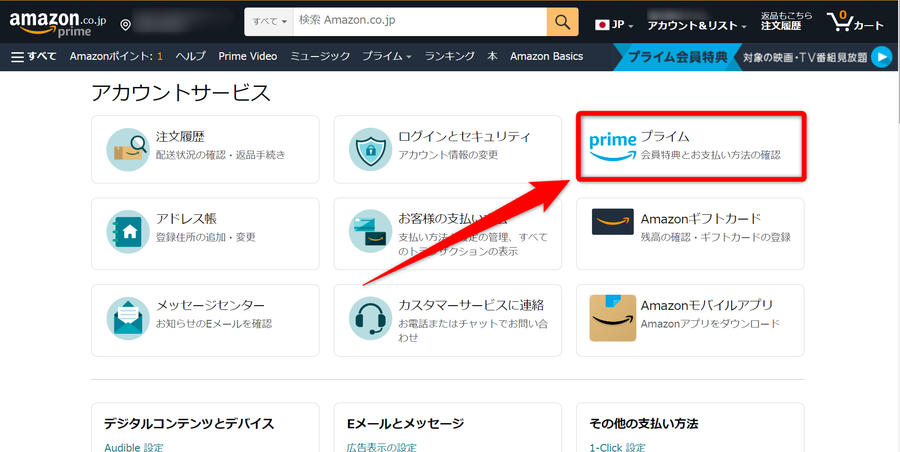Open ミュージック in navigation bar
The height and width of the screenshot is (452, 900).
pyautogui.click(x=320, y=56)
